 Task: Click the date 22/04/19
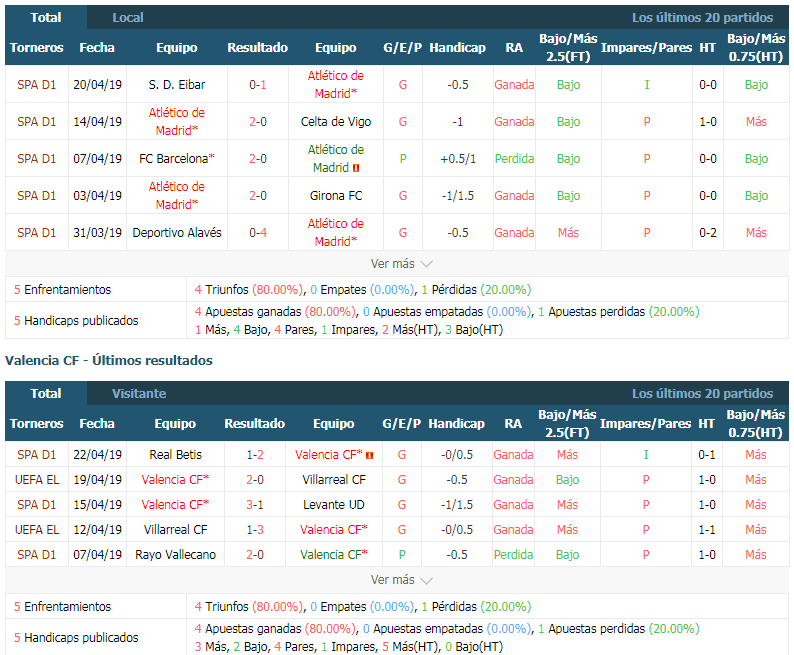tap(97, 455)
